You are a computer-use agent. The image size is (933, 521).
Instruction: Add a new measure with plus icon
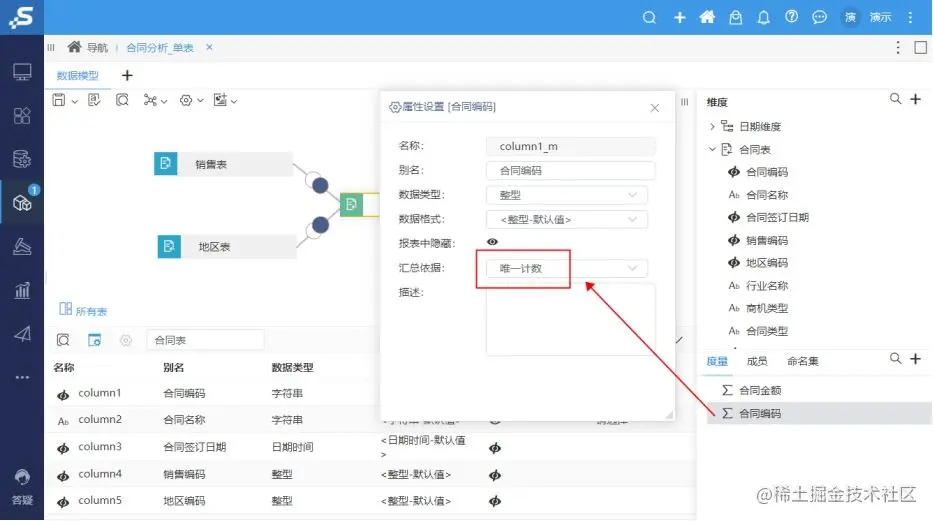pyautogui.click(x=916, y=359)
